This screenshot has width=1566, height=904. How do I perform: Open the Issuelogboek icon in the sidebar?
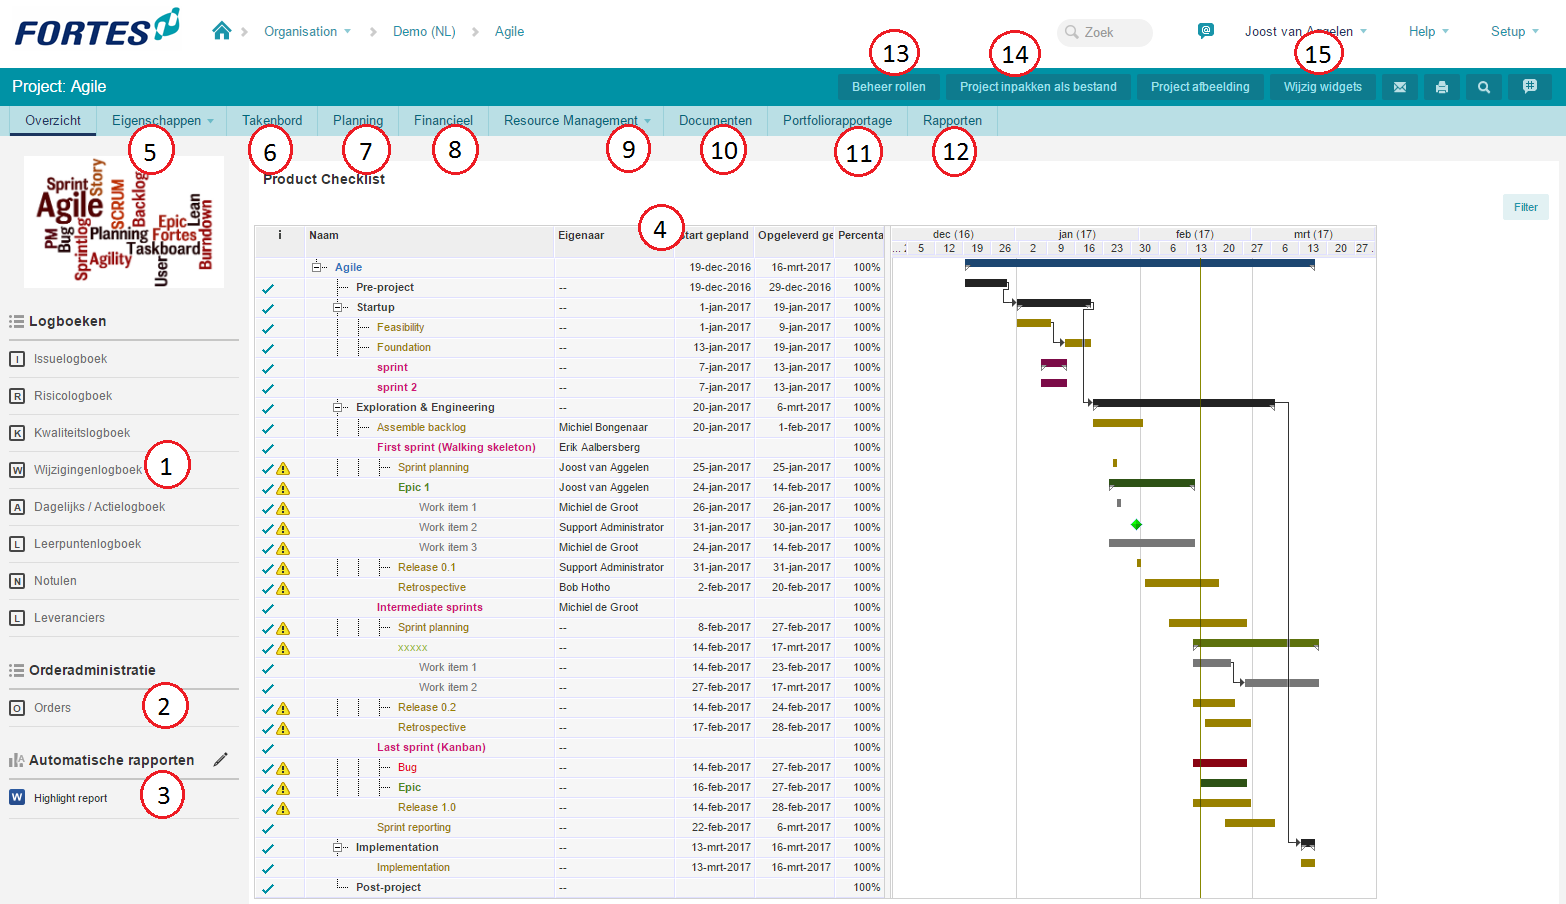coord(17,359)
